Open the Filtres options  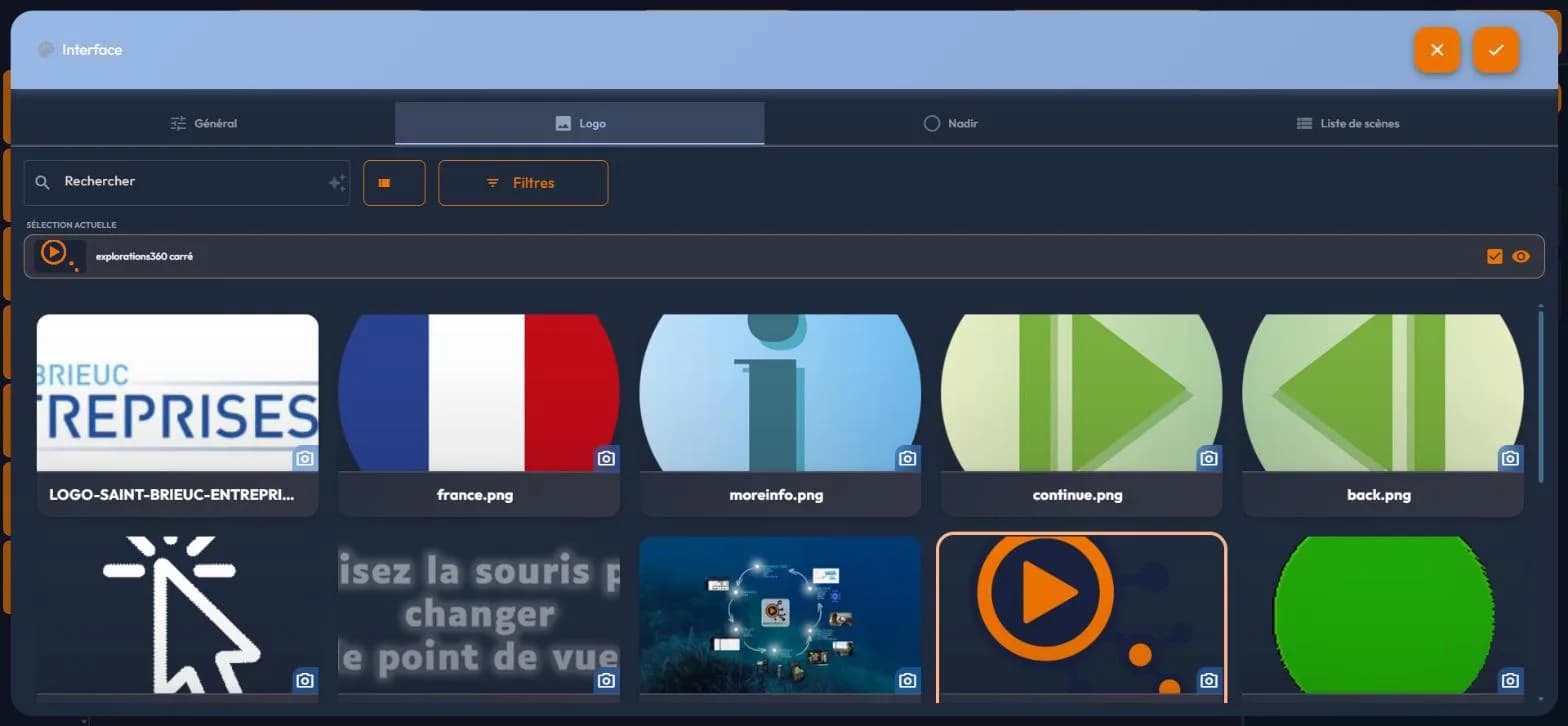[523, 183]
